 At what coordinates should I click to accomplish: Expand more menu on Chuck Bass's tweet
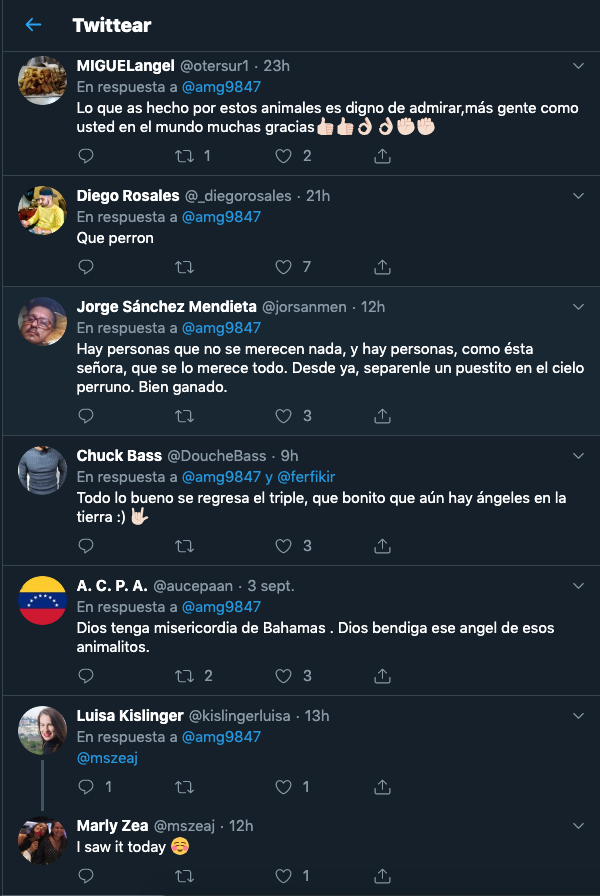pos(577,456)
